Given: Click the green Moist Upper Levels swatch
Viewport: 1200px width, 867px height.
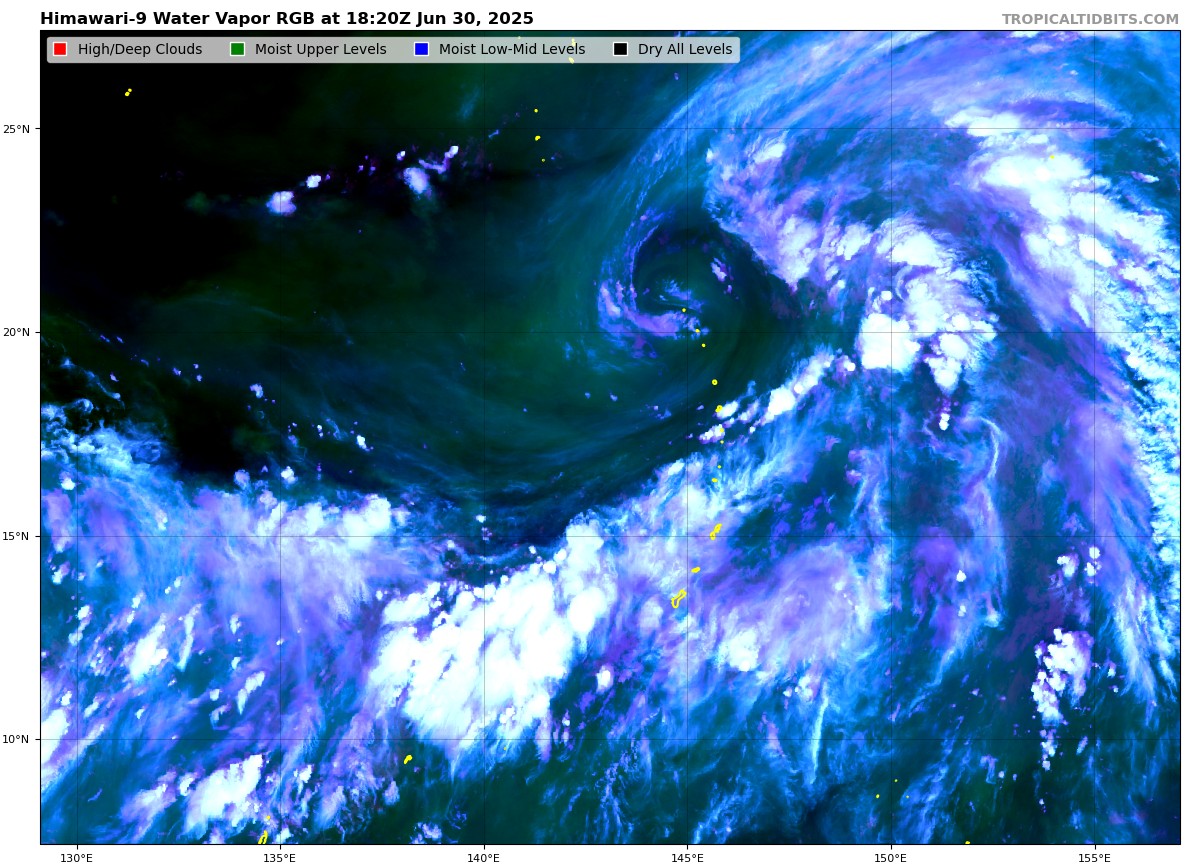Looking at the screenshot, I should click(x=237, y=50).
